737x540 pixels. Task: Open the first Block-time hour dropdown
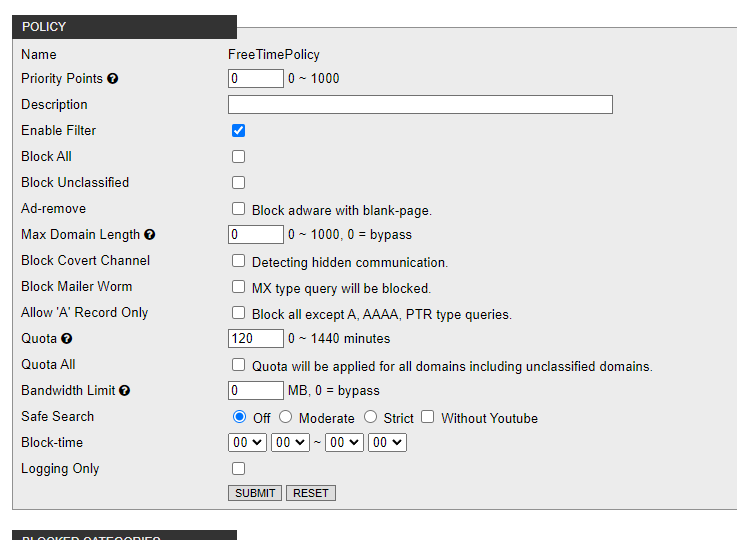(x=247, y=443)
